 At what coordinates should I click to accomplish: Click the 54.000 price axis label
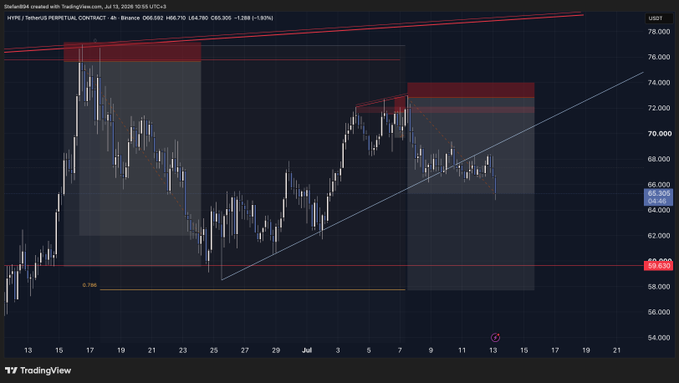659,338
